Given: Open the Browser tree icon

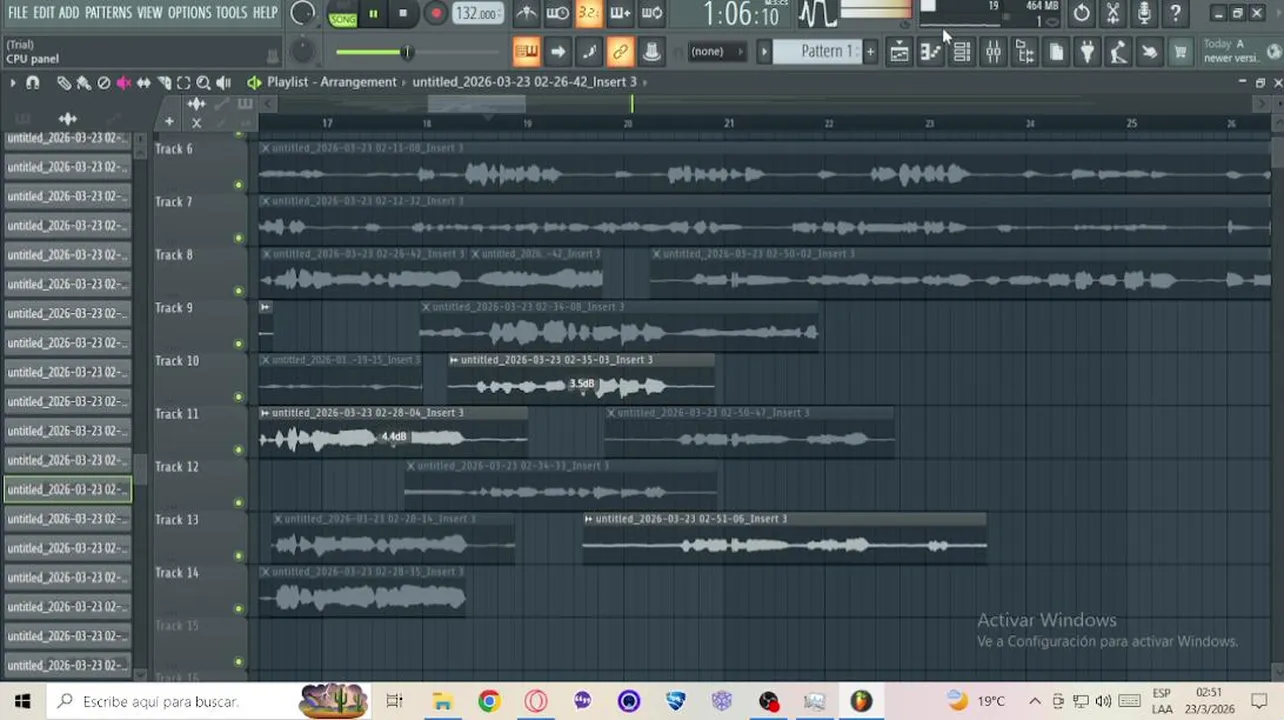Looking at the screenshot, I should [1025, 52].
